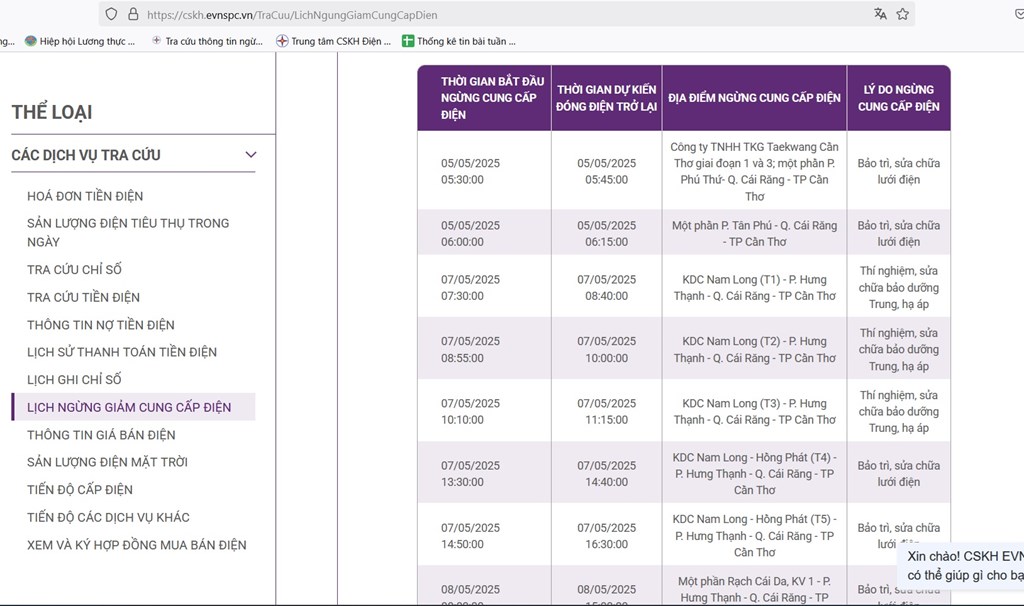This screenshot has height=606, width=1024.
Task: Go to Tra cứu chỉ số
Action: 75,270
